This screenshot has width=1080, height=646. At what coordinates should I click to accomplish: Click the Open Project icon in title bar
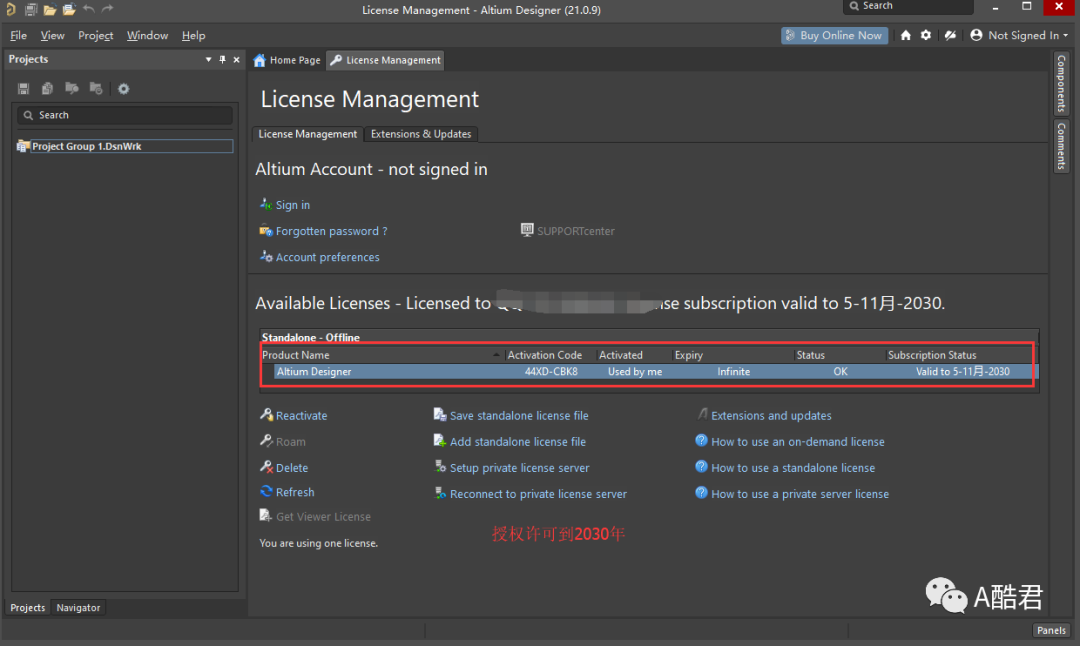[x=68, y=10]
